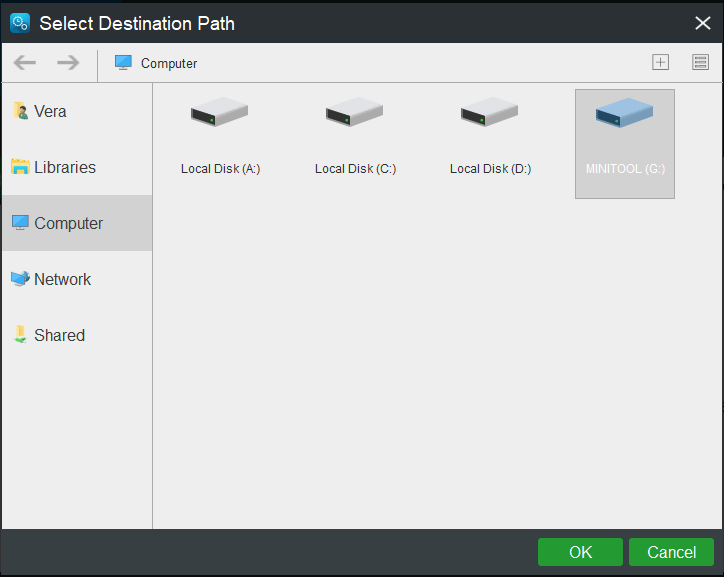Select Computer in the sidebar
Screen dimensions: 724x577
pos(77,223)
